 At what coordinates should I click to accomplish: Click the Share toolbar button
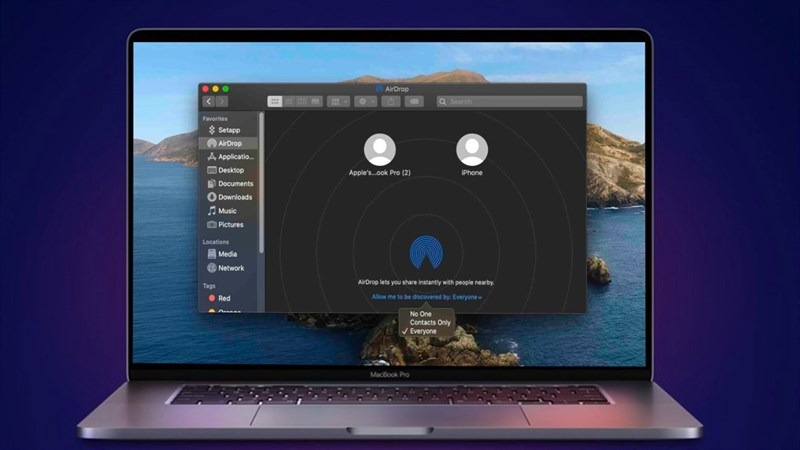391,102
